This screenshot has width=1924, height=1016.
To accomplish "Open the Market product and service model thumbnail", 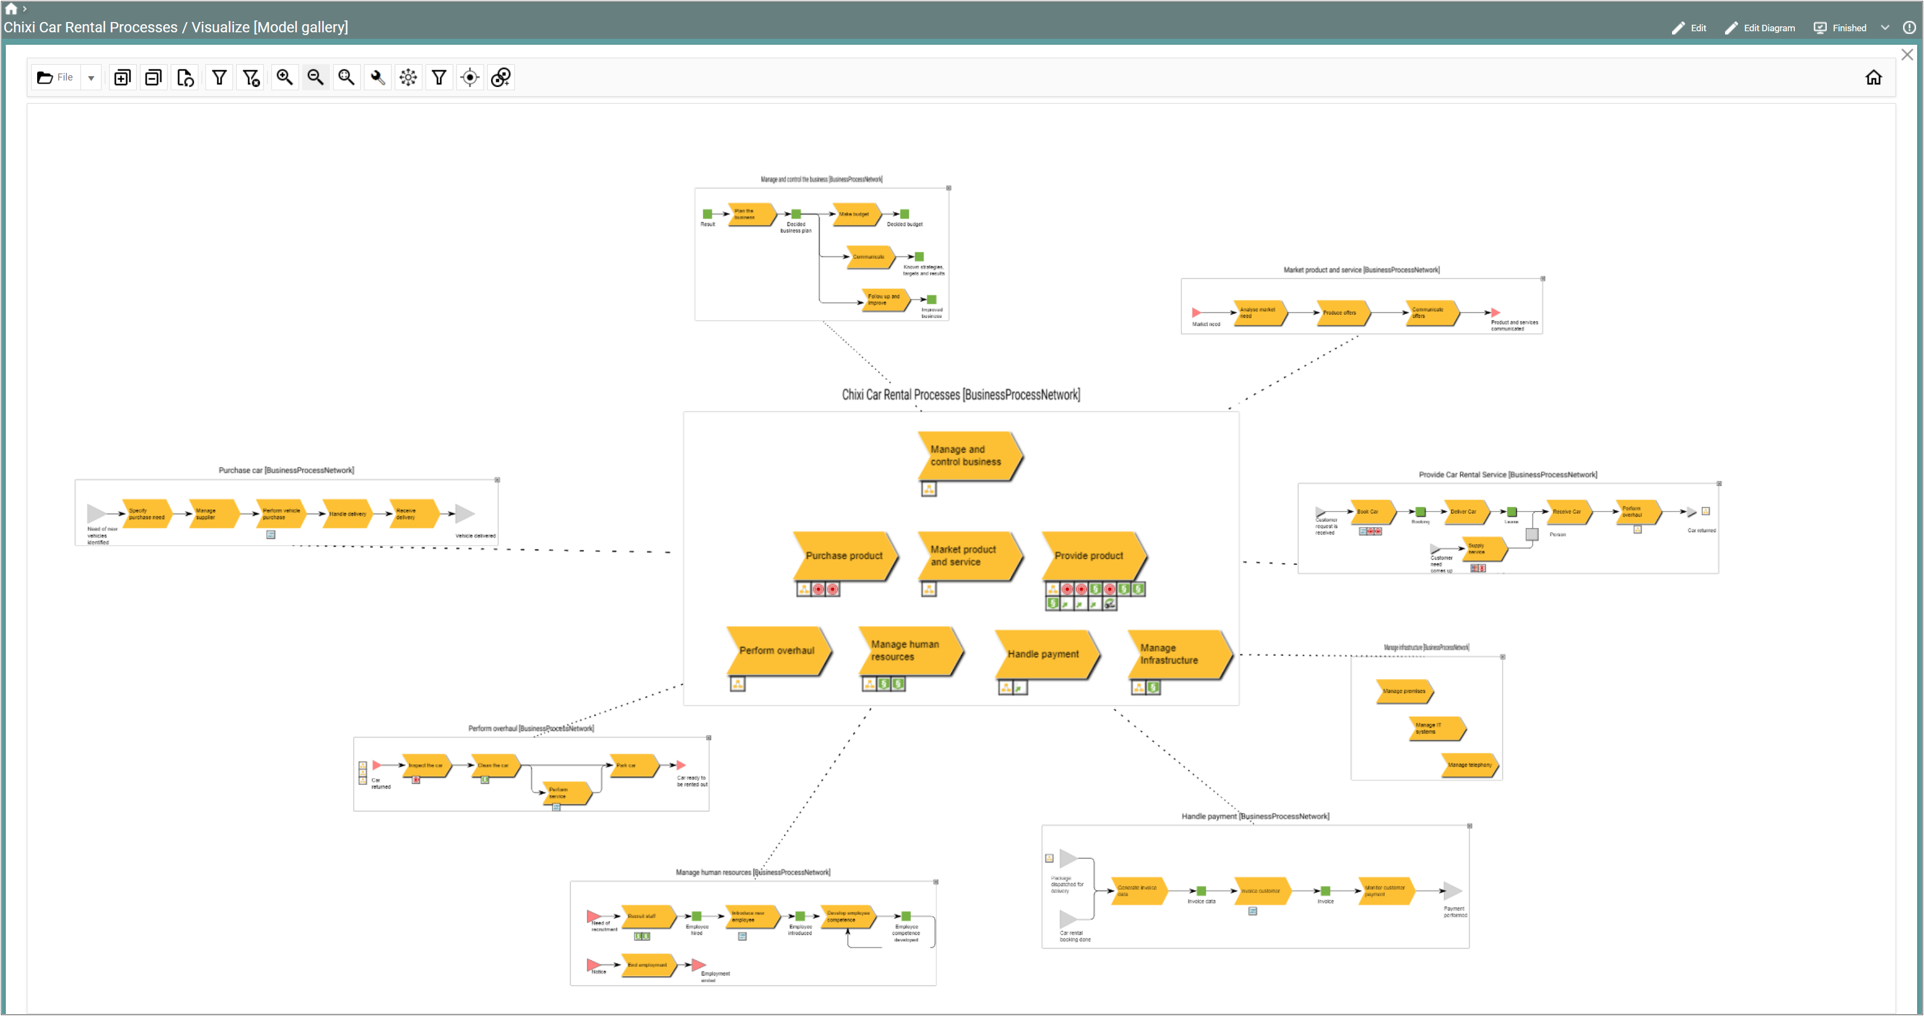I will point(1362,306).
